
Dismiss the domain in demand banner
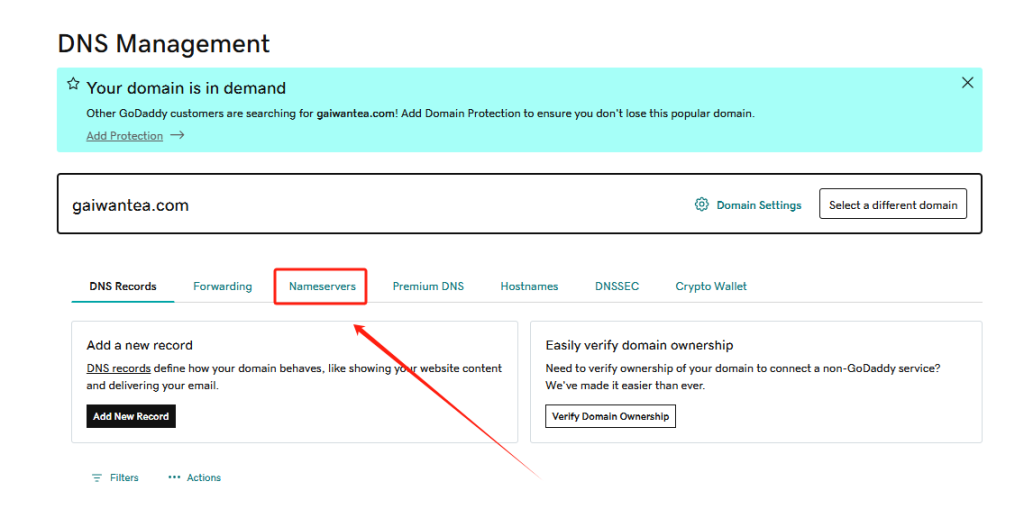[967, 83]
